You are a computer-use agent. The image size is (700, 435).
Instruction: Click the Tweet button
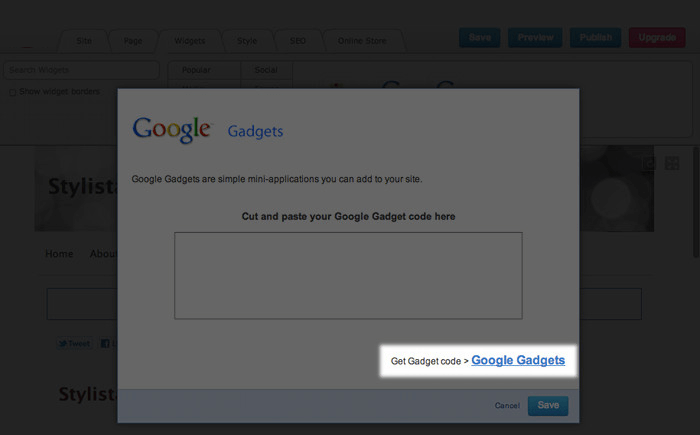point(75,343)
